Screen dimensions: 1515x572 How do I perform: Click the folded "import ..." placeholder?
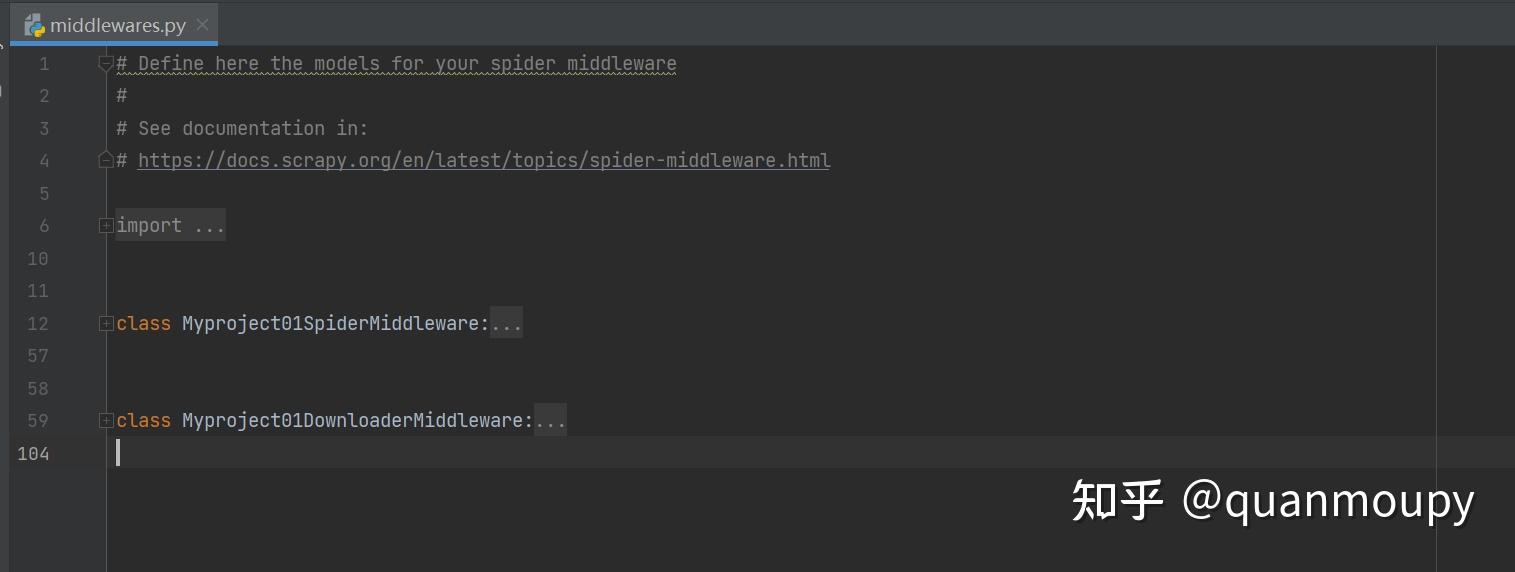[170, 226]
